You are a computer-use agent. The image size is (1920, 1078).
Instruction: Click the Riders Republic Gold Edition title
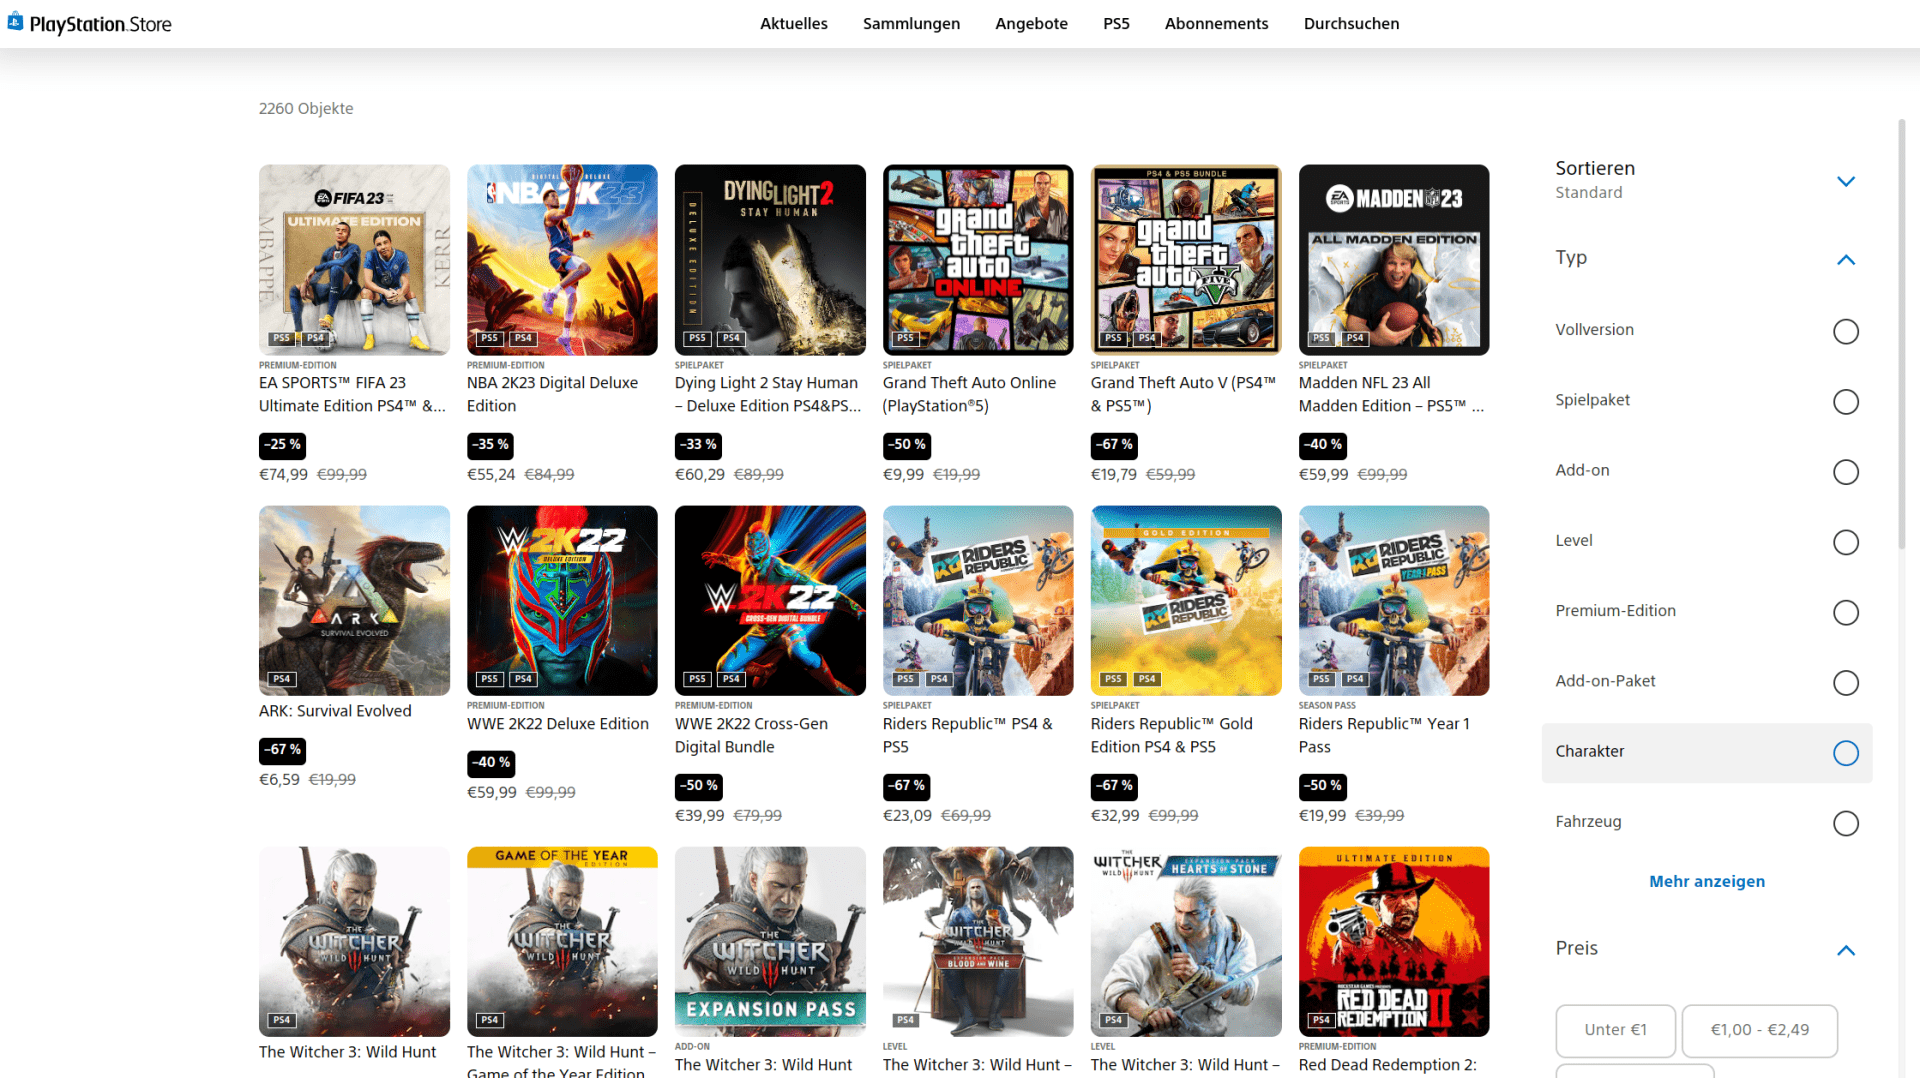coord(1171,735)
